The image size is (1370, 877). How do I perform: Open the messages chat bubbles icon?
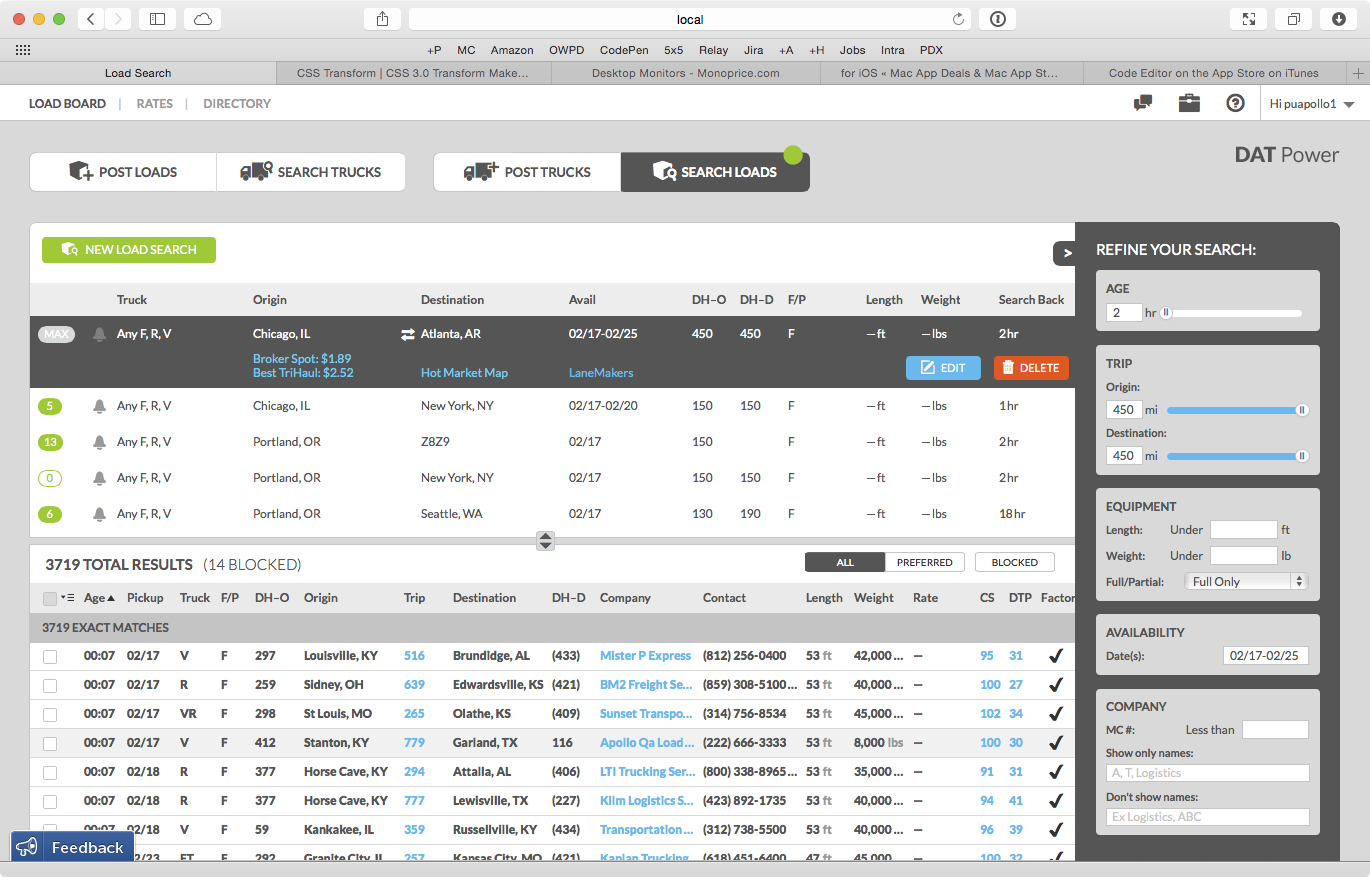[x=1143, y=103]
